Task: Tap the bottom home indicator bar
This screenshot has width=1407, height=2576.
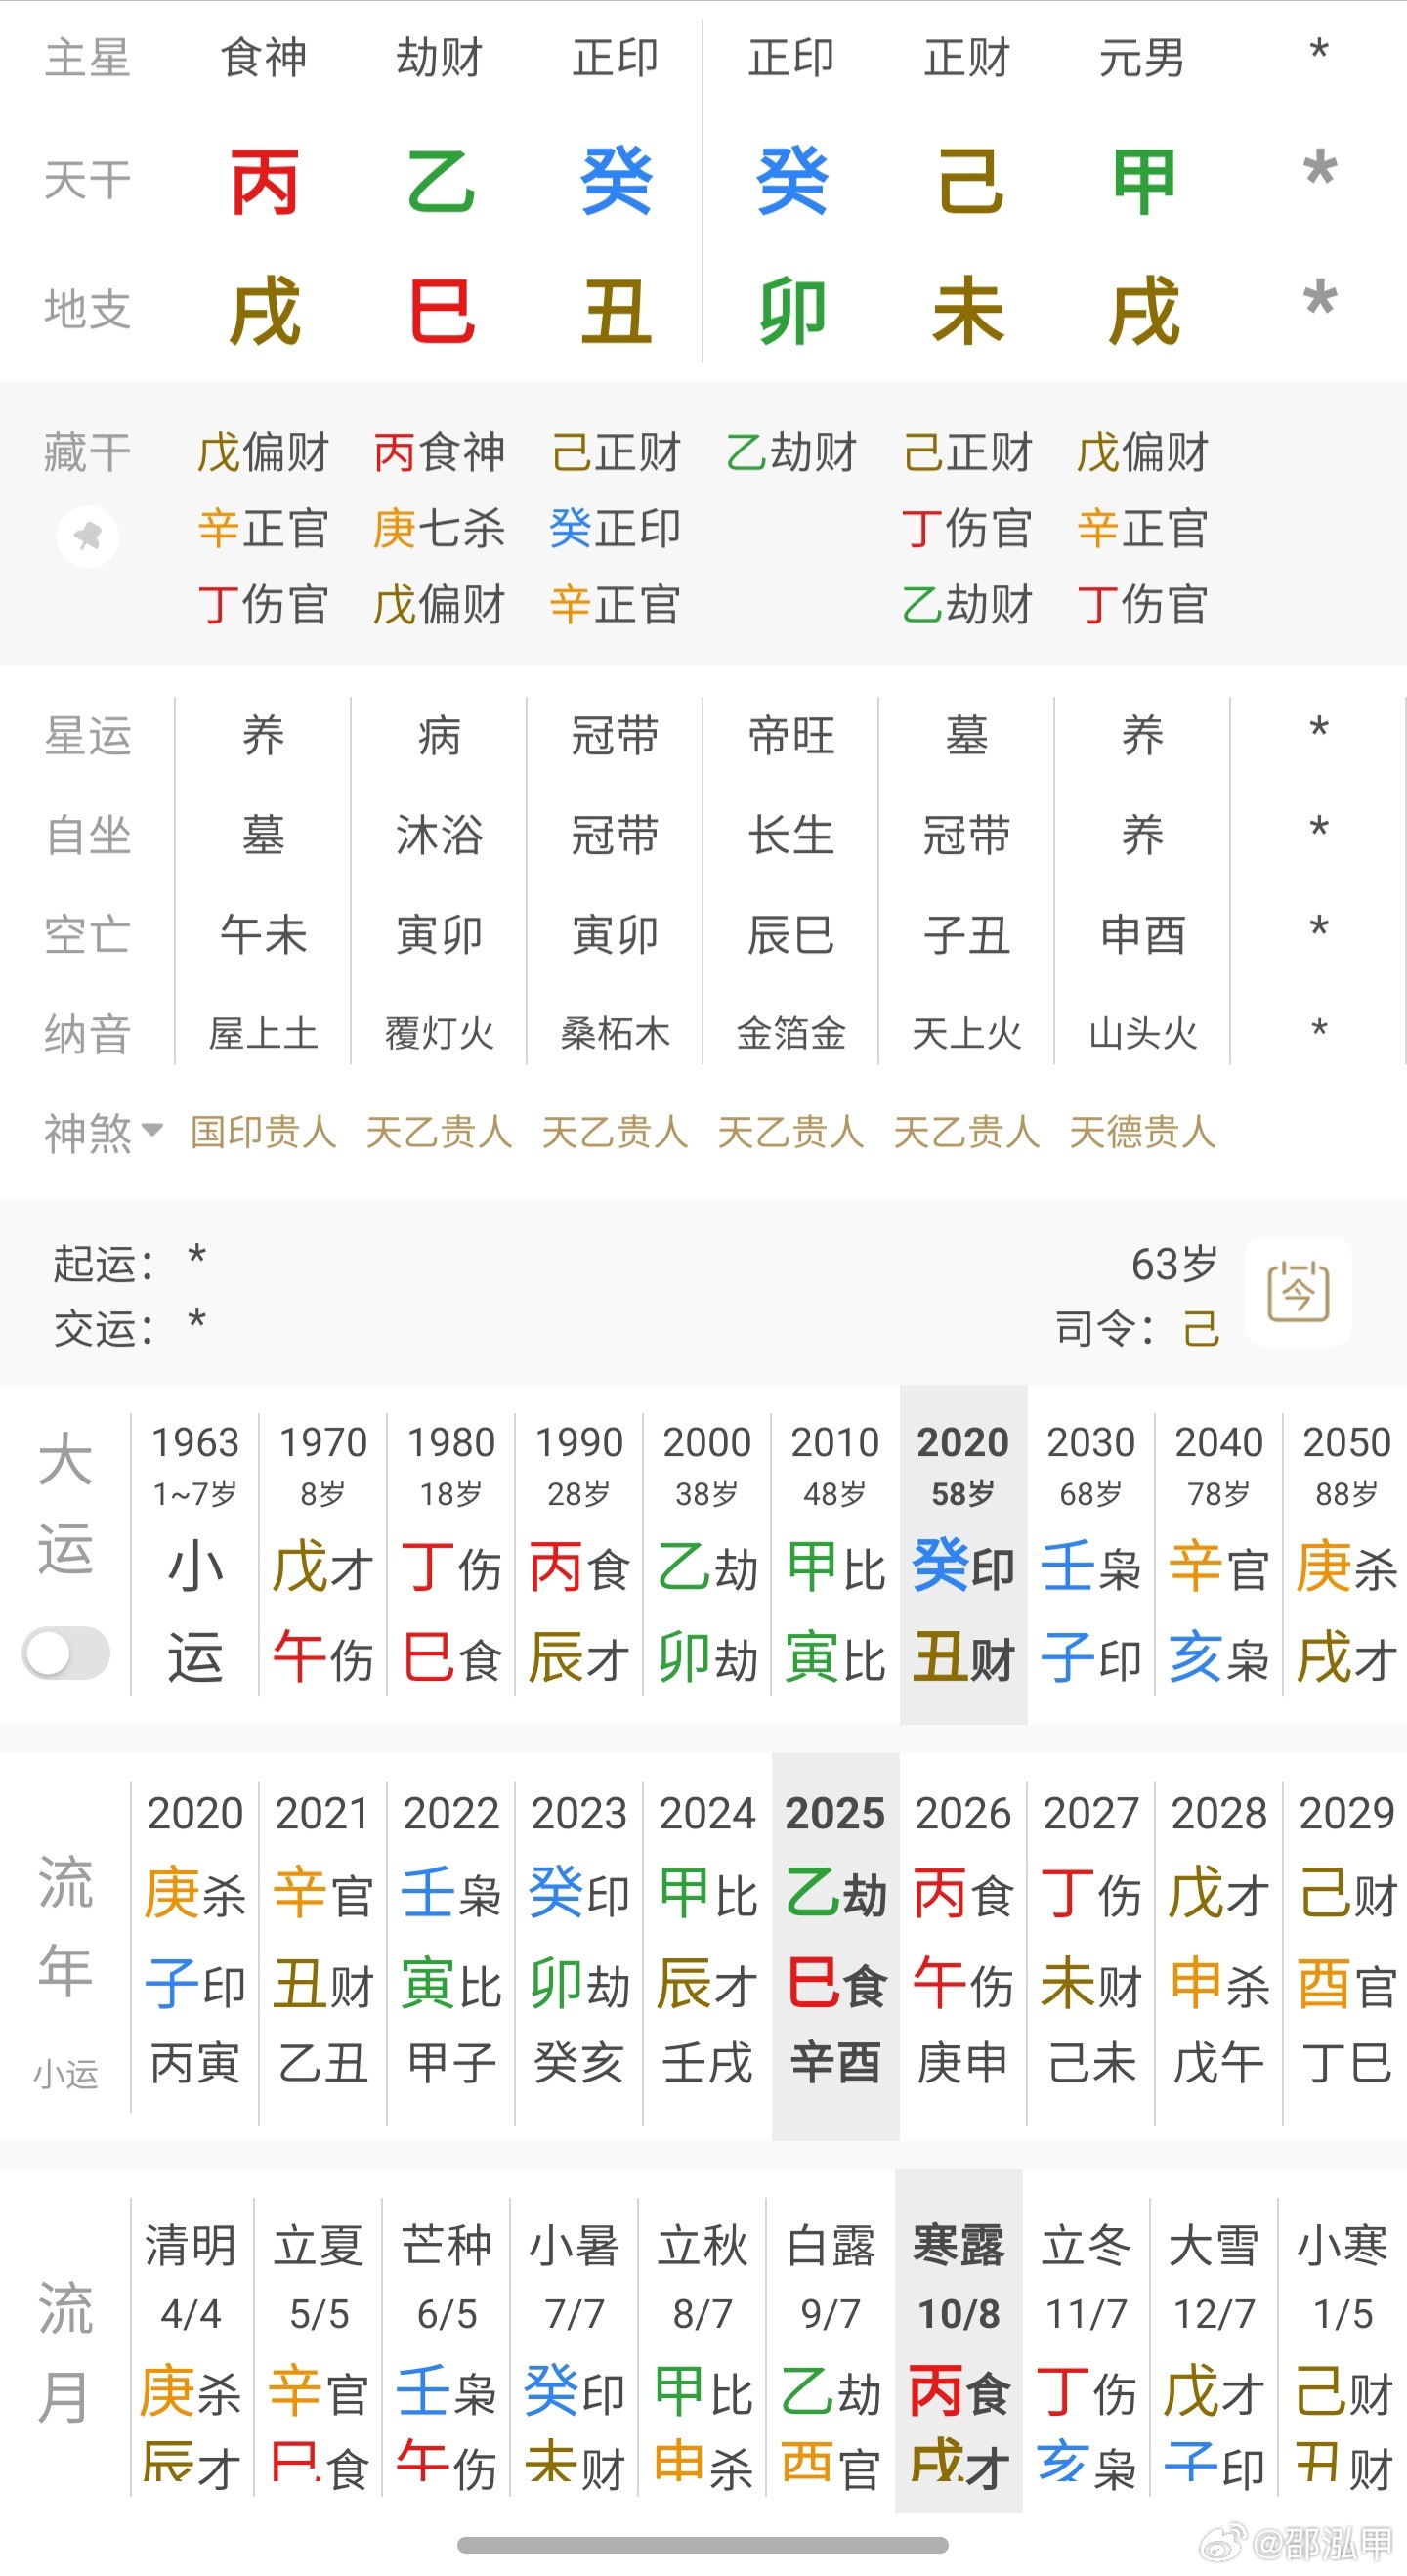Action: tap(703, 2545)
